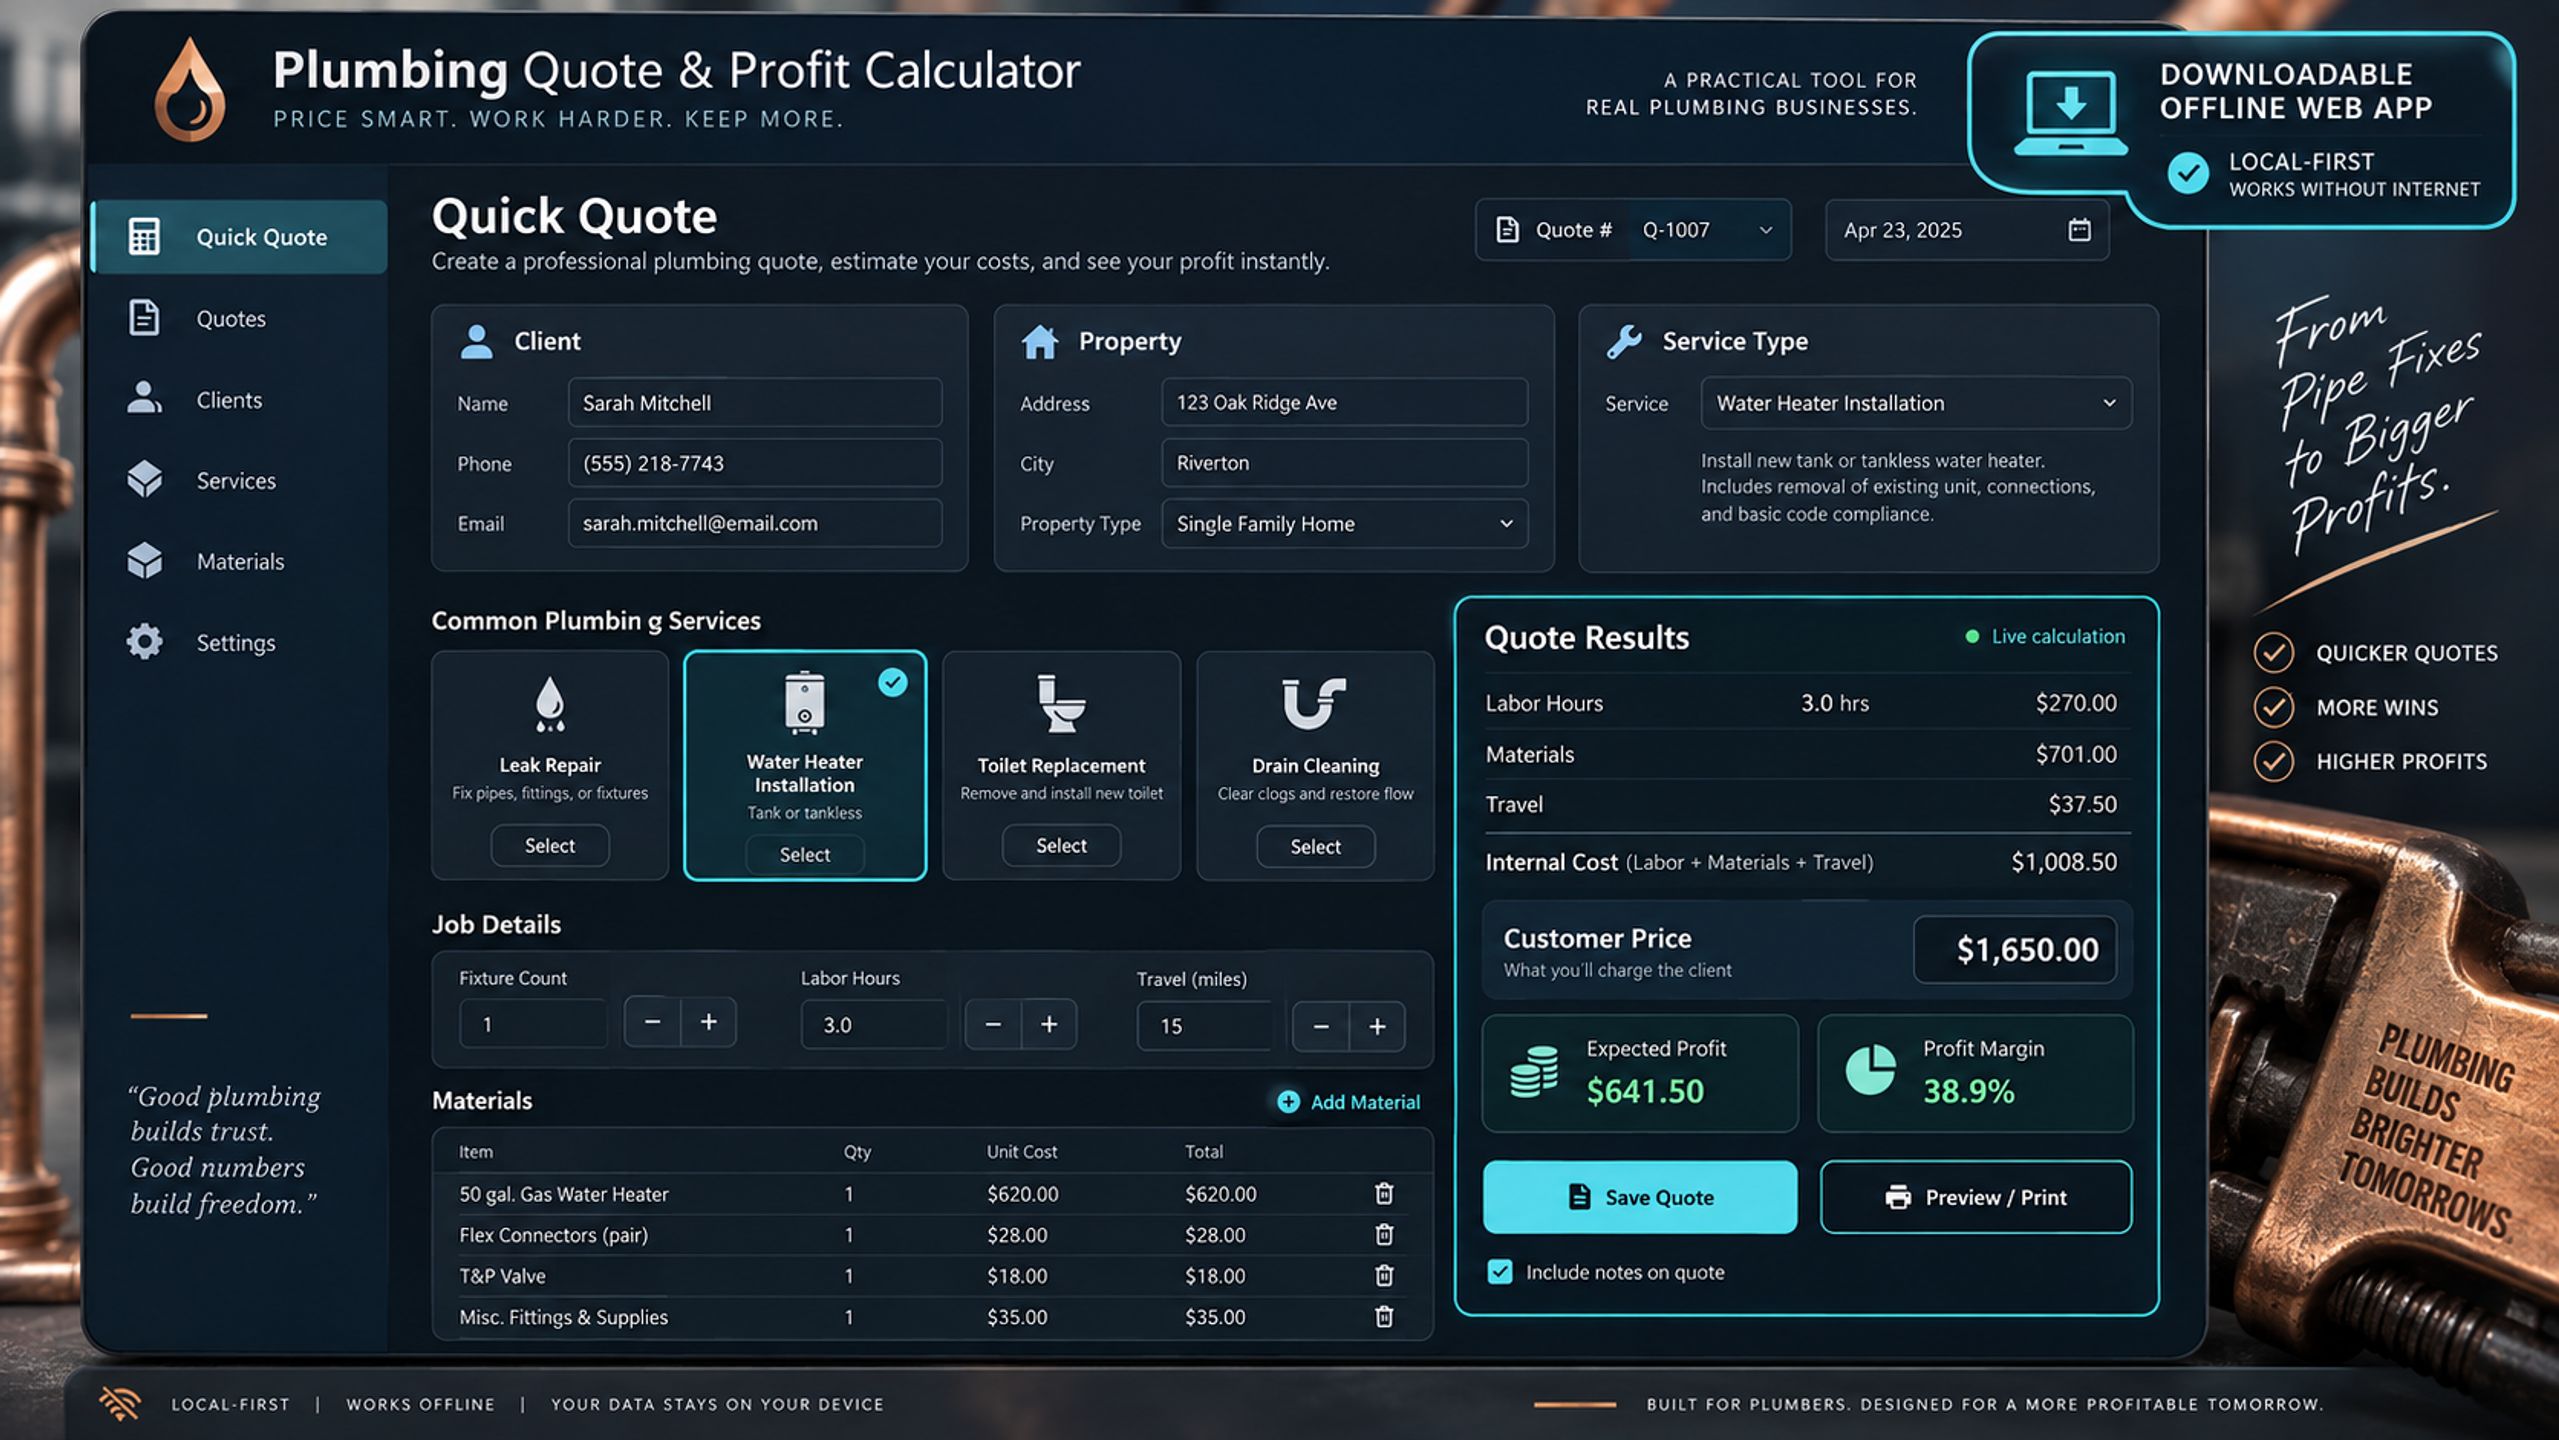This screenshot has height=1440, width=2559.
Task: Open the Quick Quote sidebar tab
Action: (239, 237)
